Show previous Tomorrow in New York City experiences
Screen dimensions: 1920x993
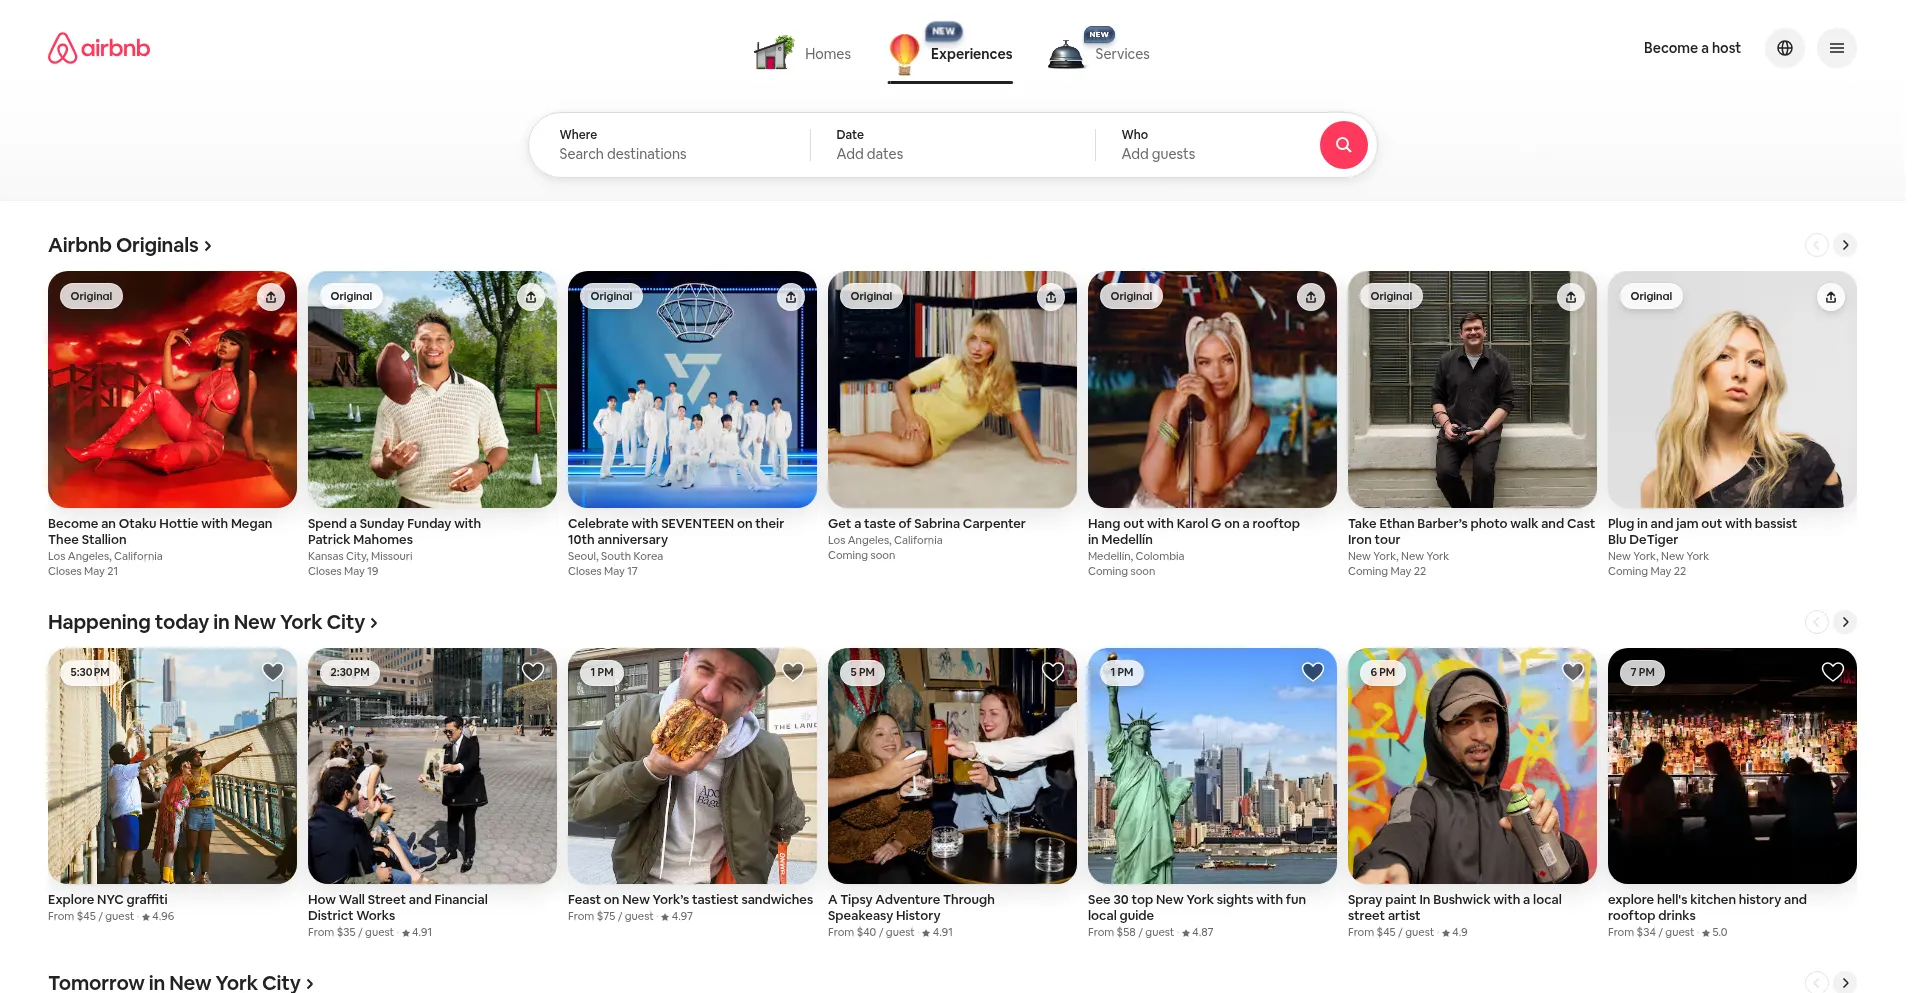tap(1817, 983)
